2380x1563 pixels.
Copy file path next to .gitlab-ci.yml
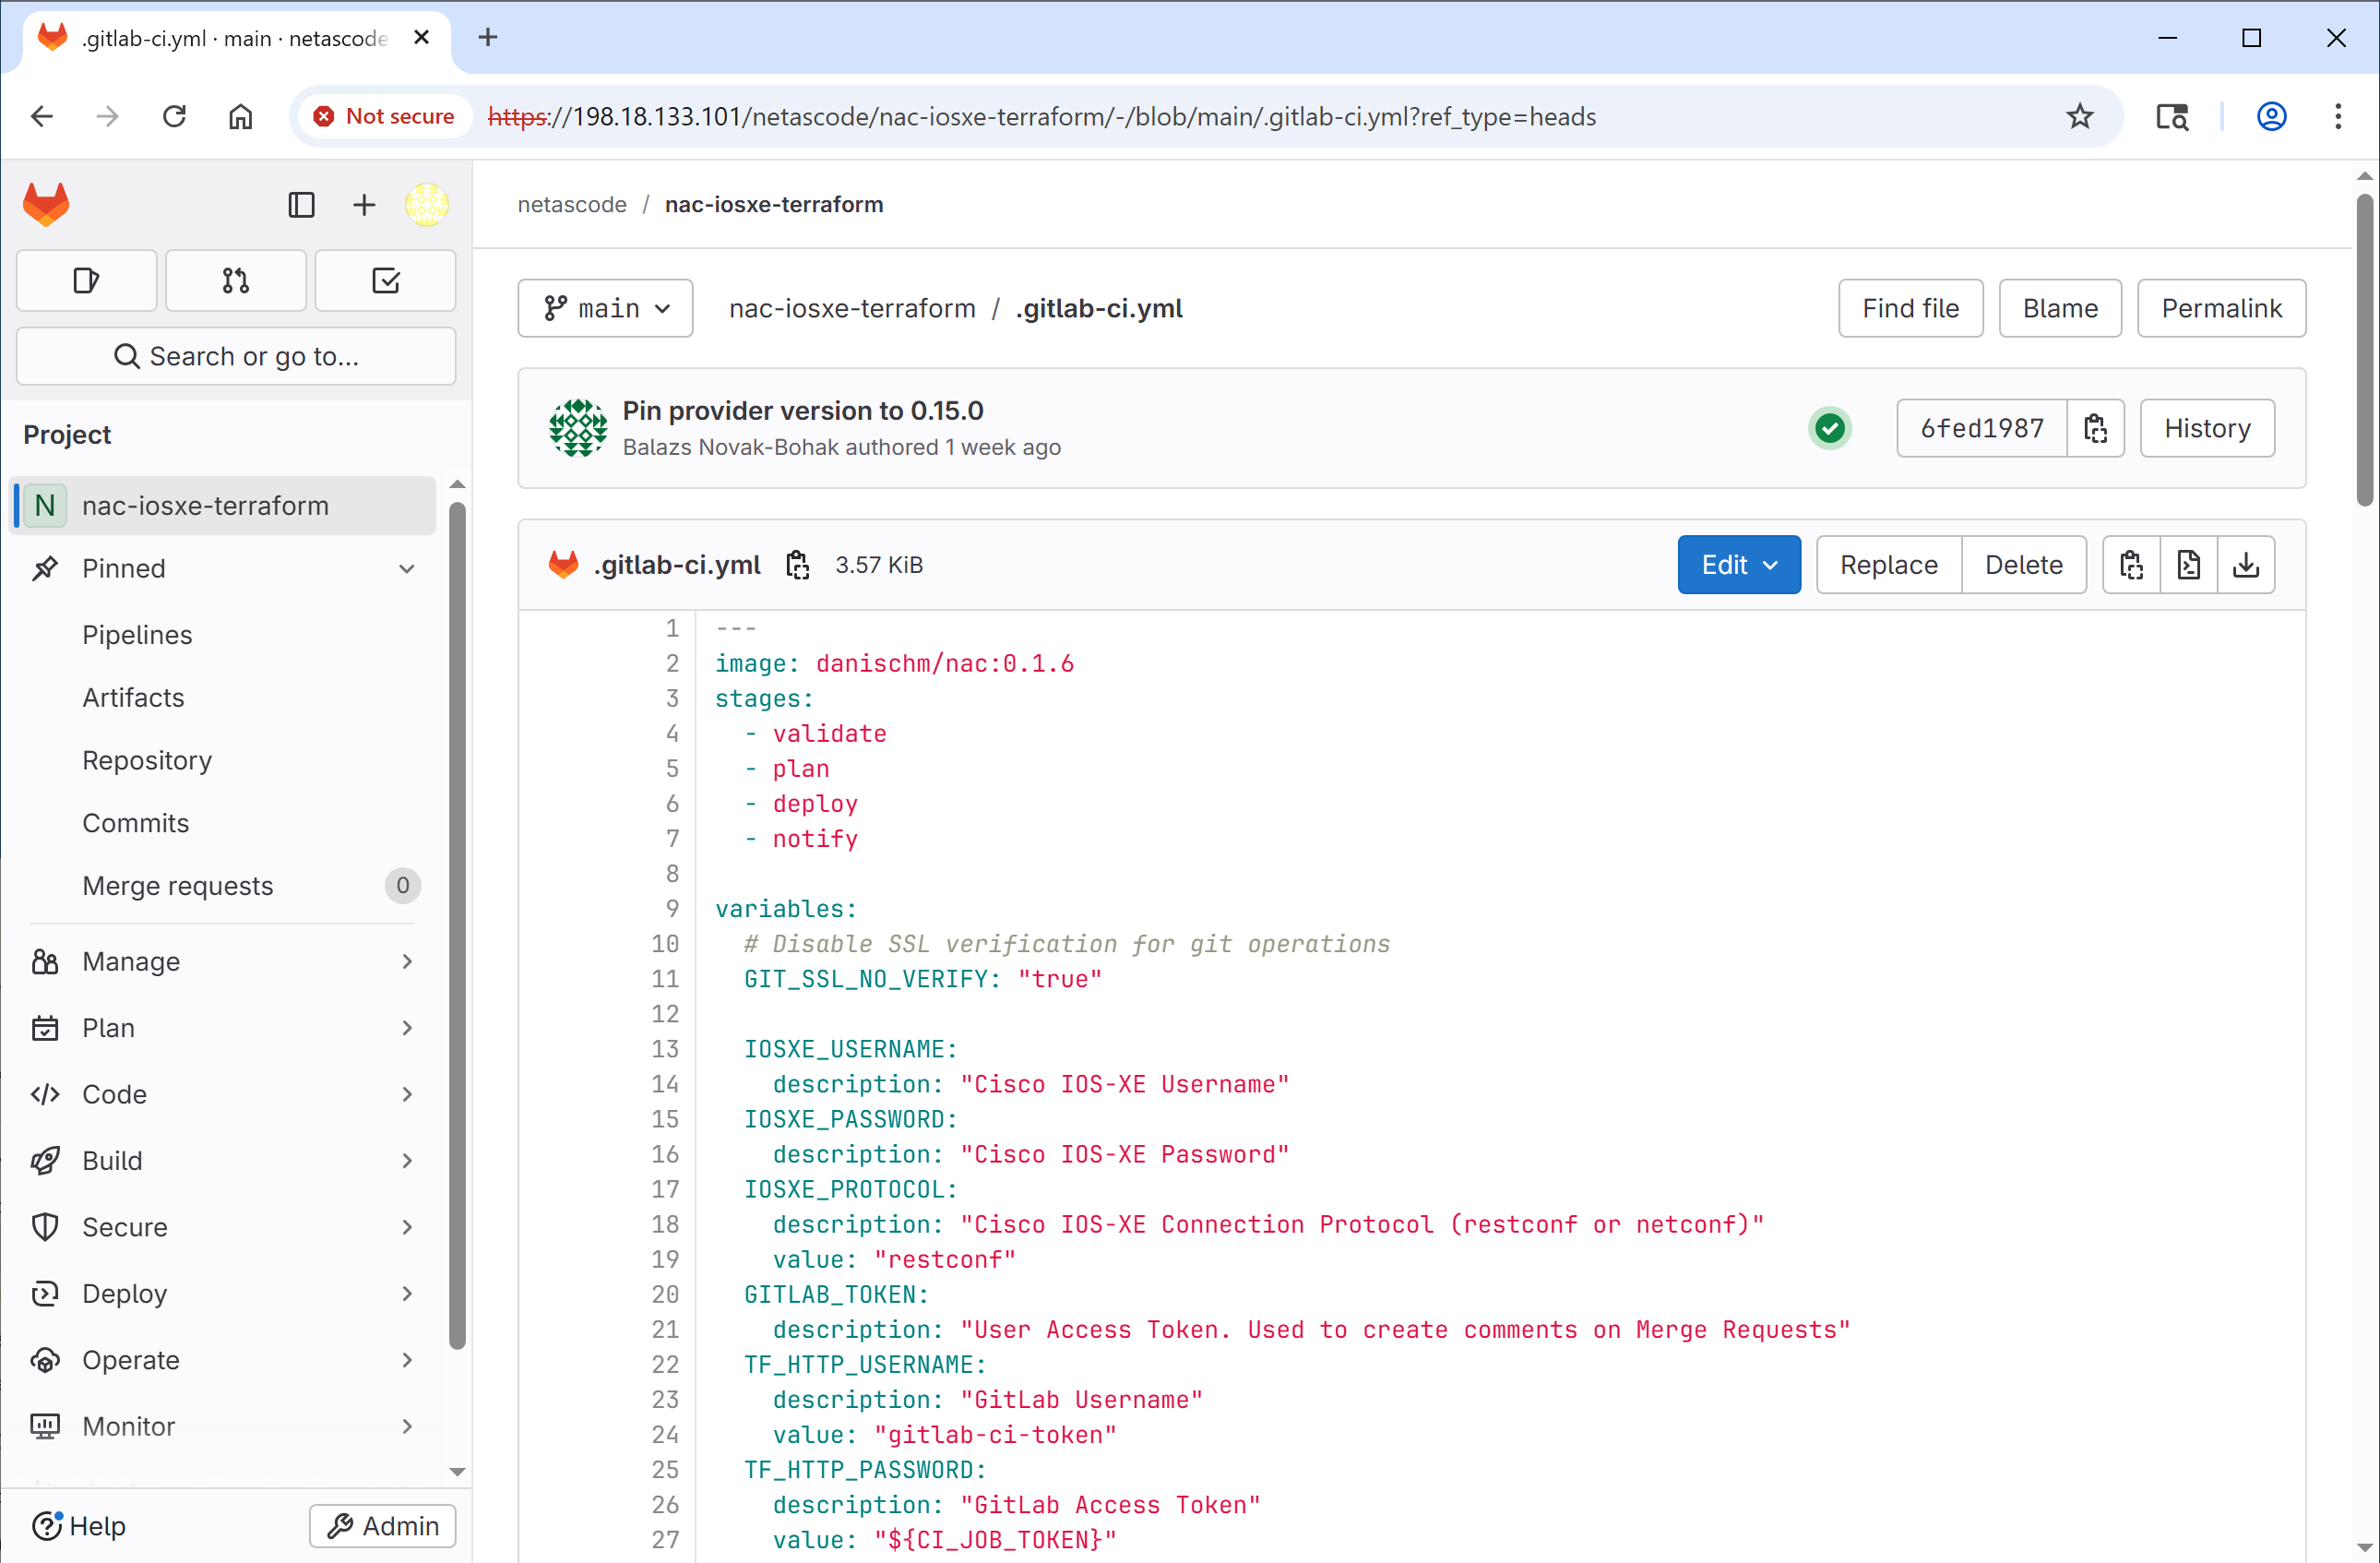tap(797, 565)
